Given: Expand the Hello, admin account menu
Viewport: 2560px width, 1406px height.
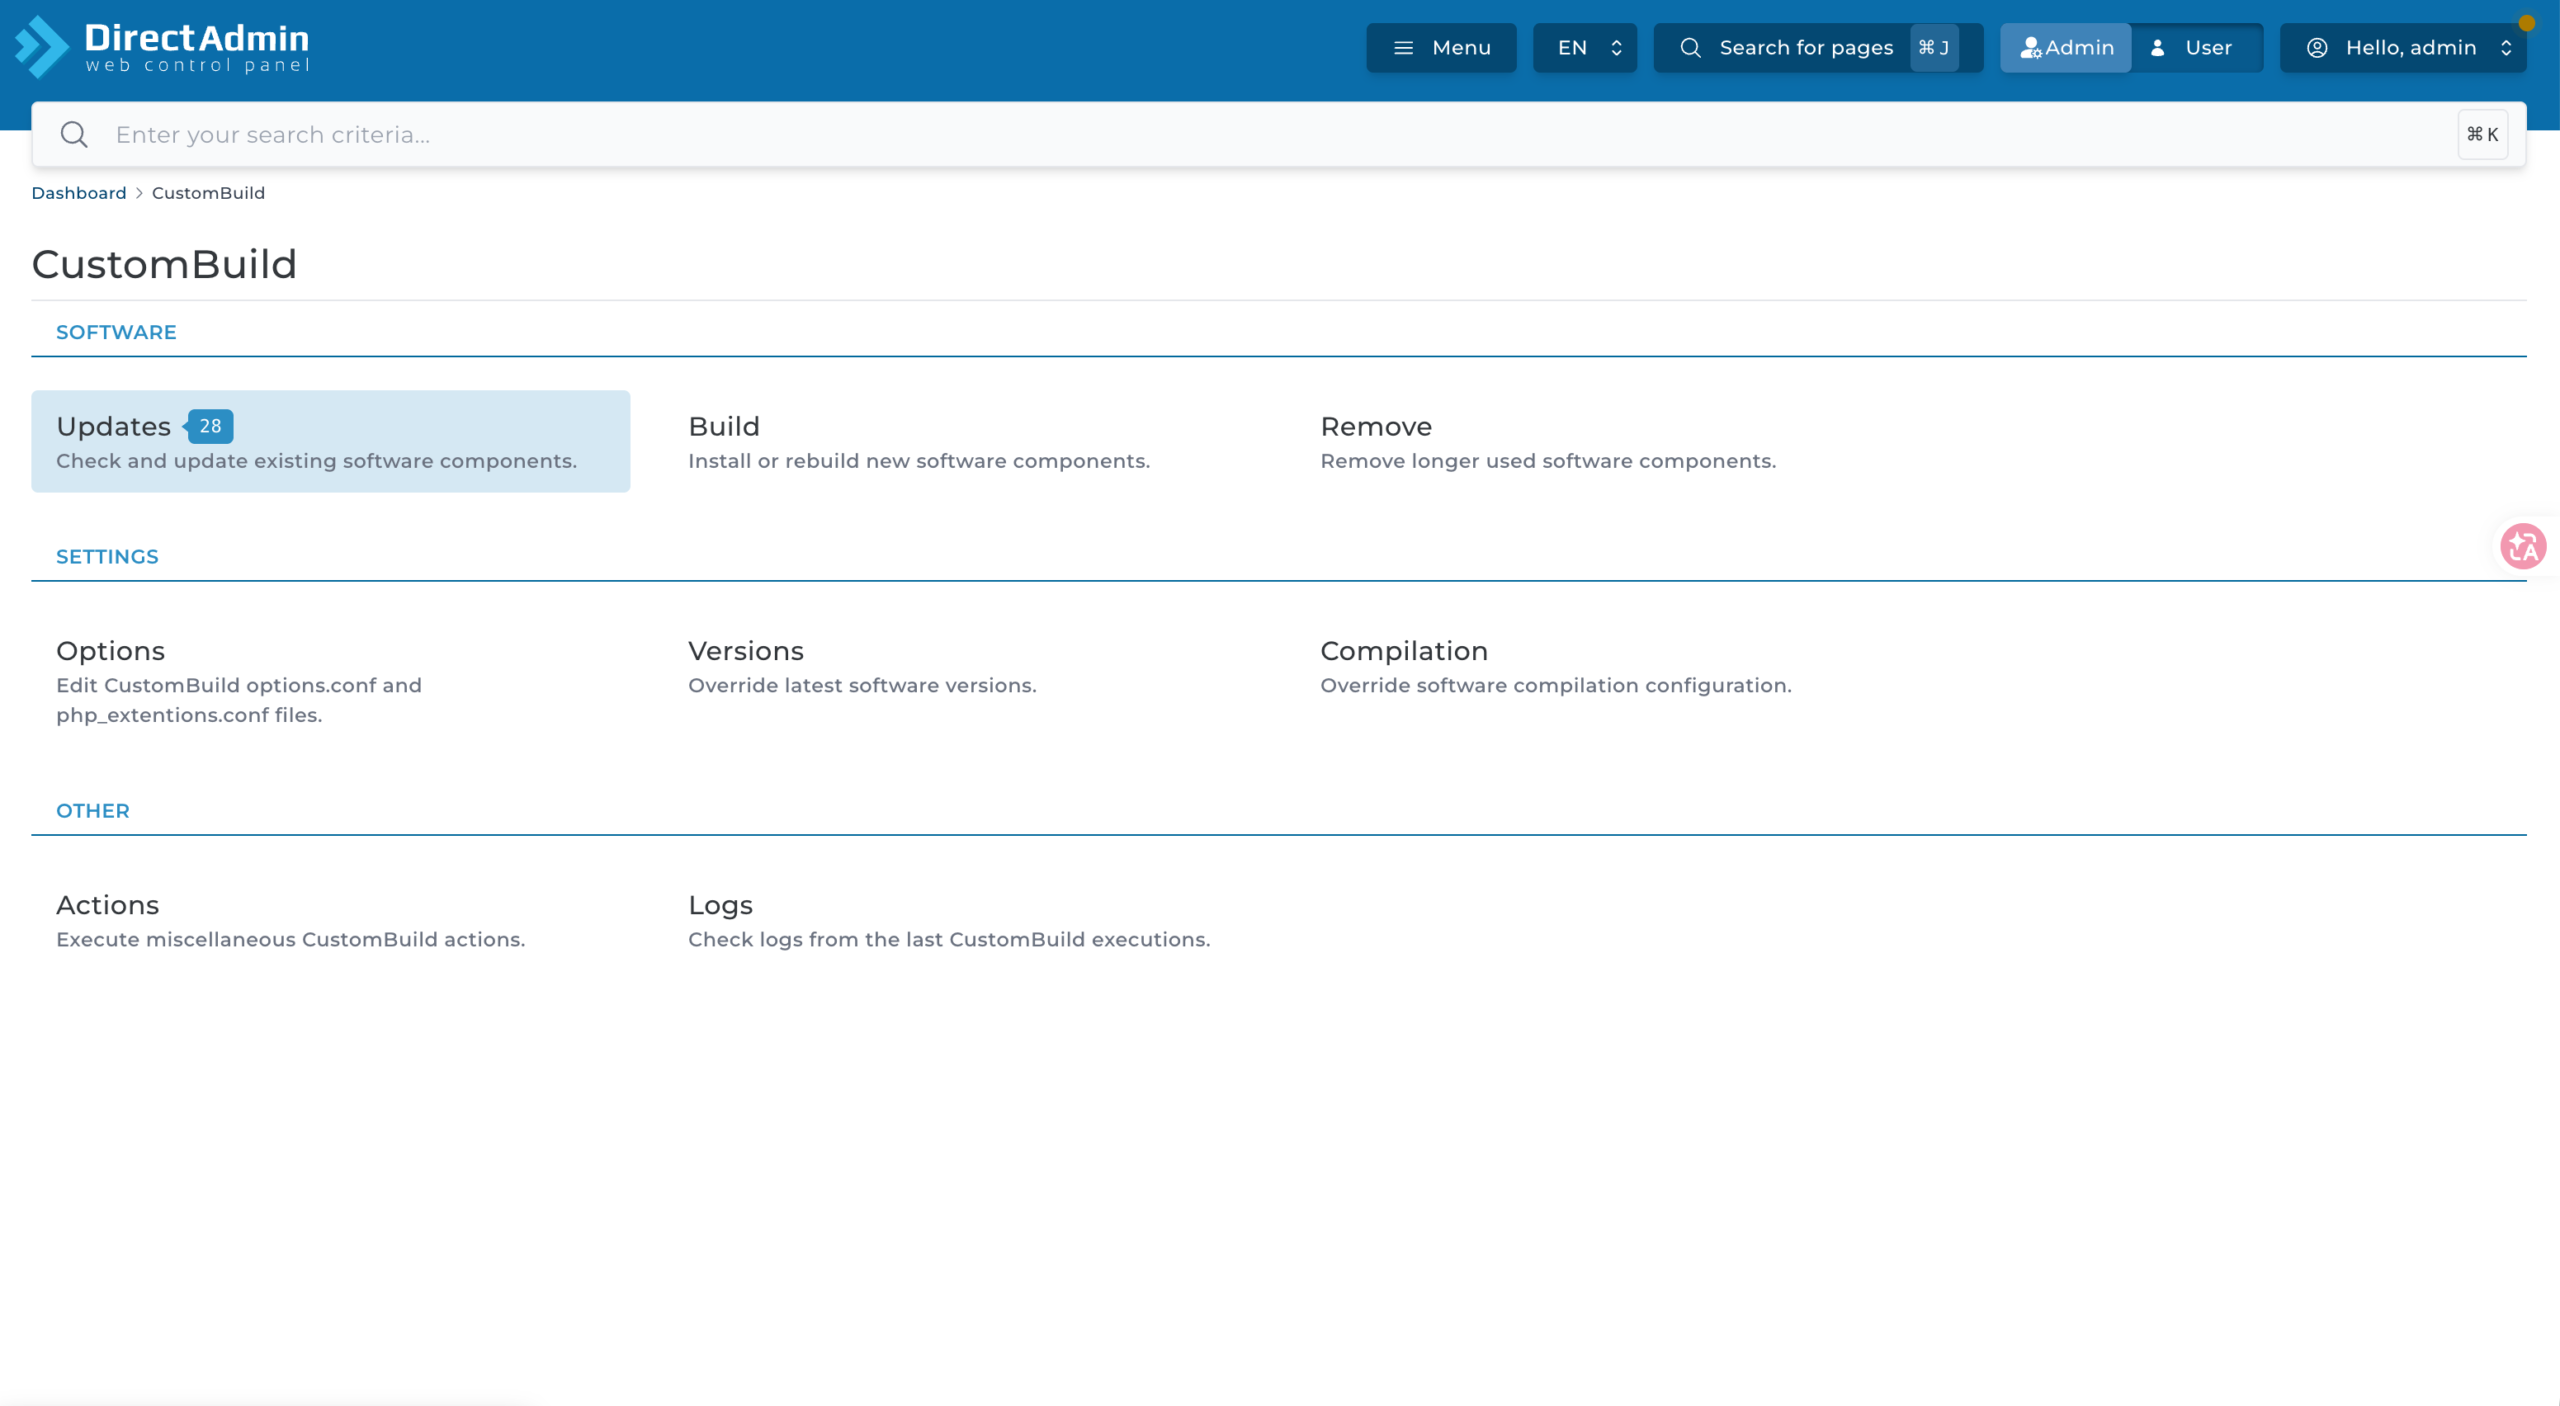Looking at the screenshot, I should pos(2403,48).
